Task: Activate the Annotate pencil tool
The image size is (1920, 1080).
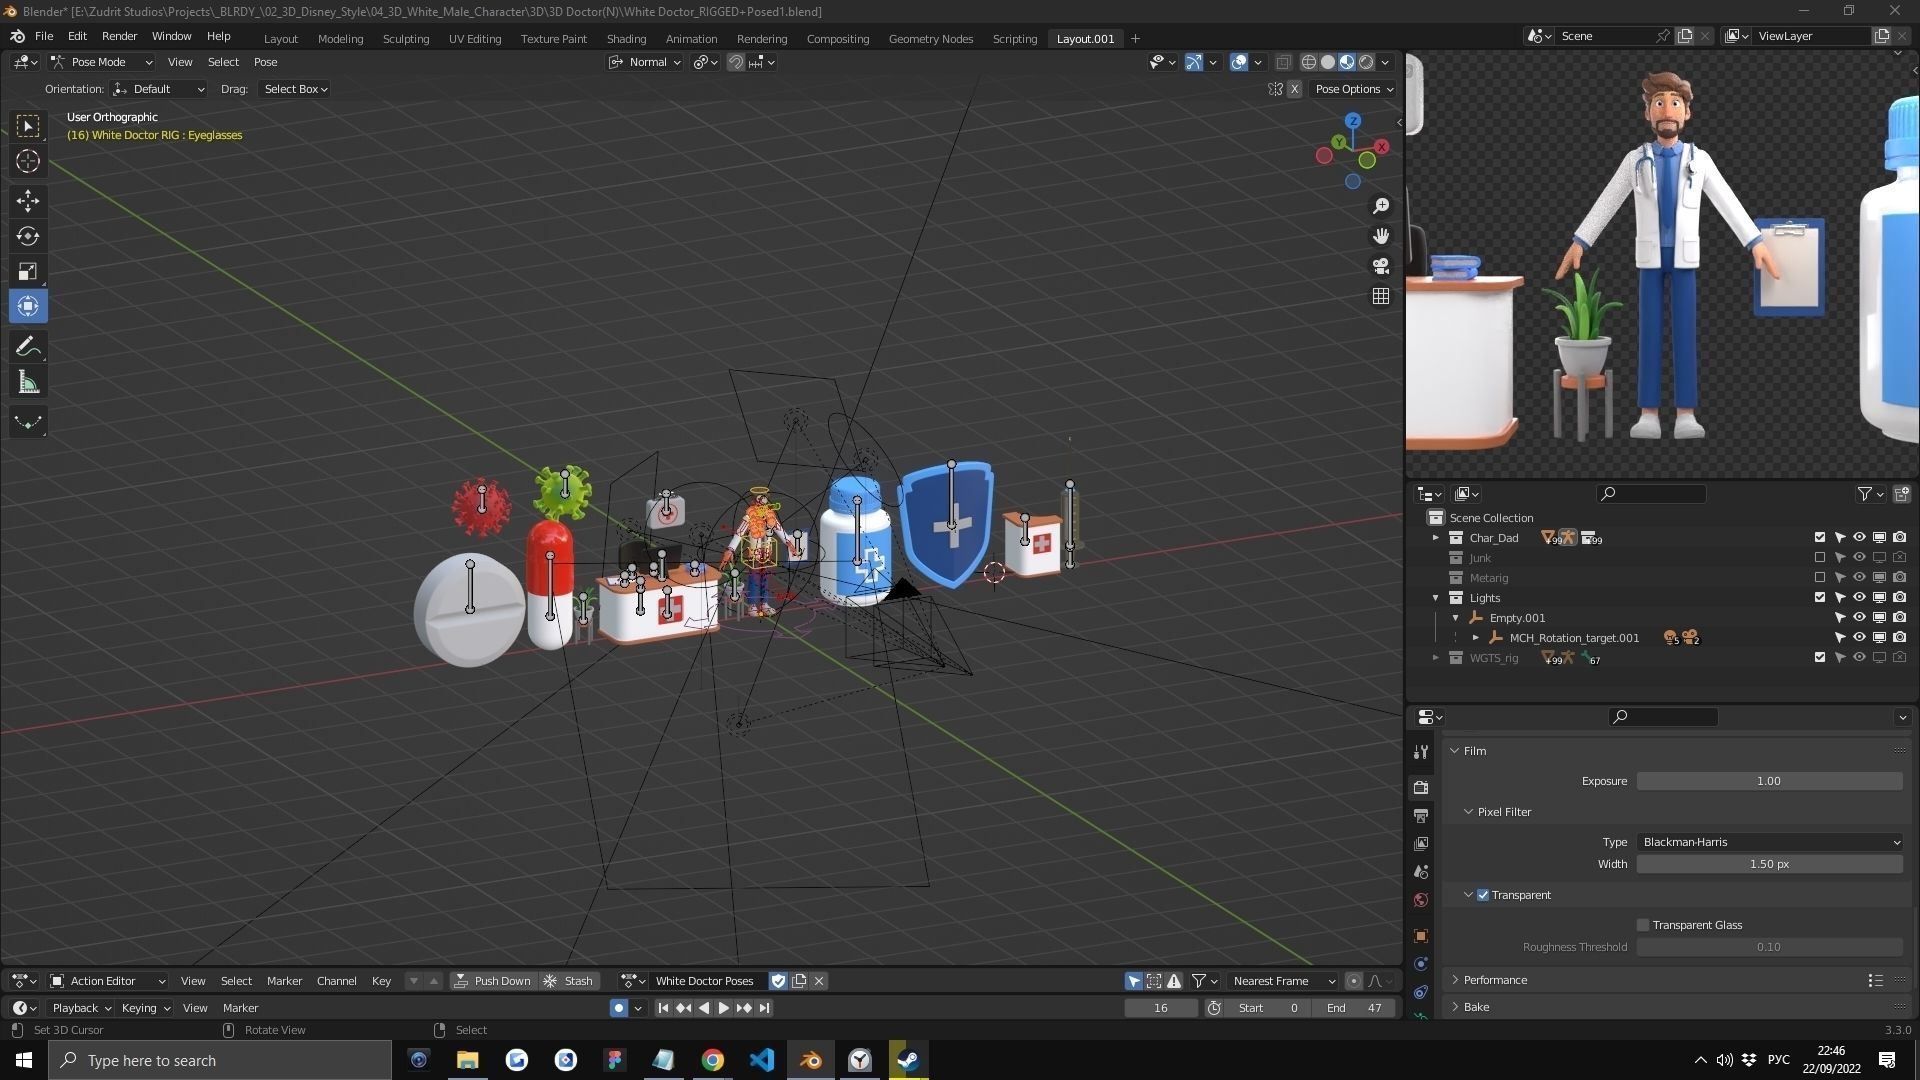Action: point(28,347)
